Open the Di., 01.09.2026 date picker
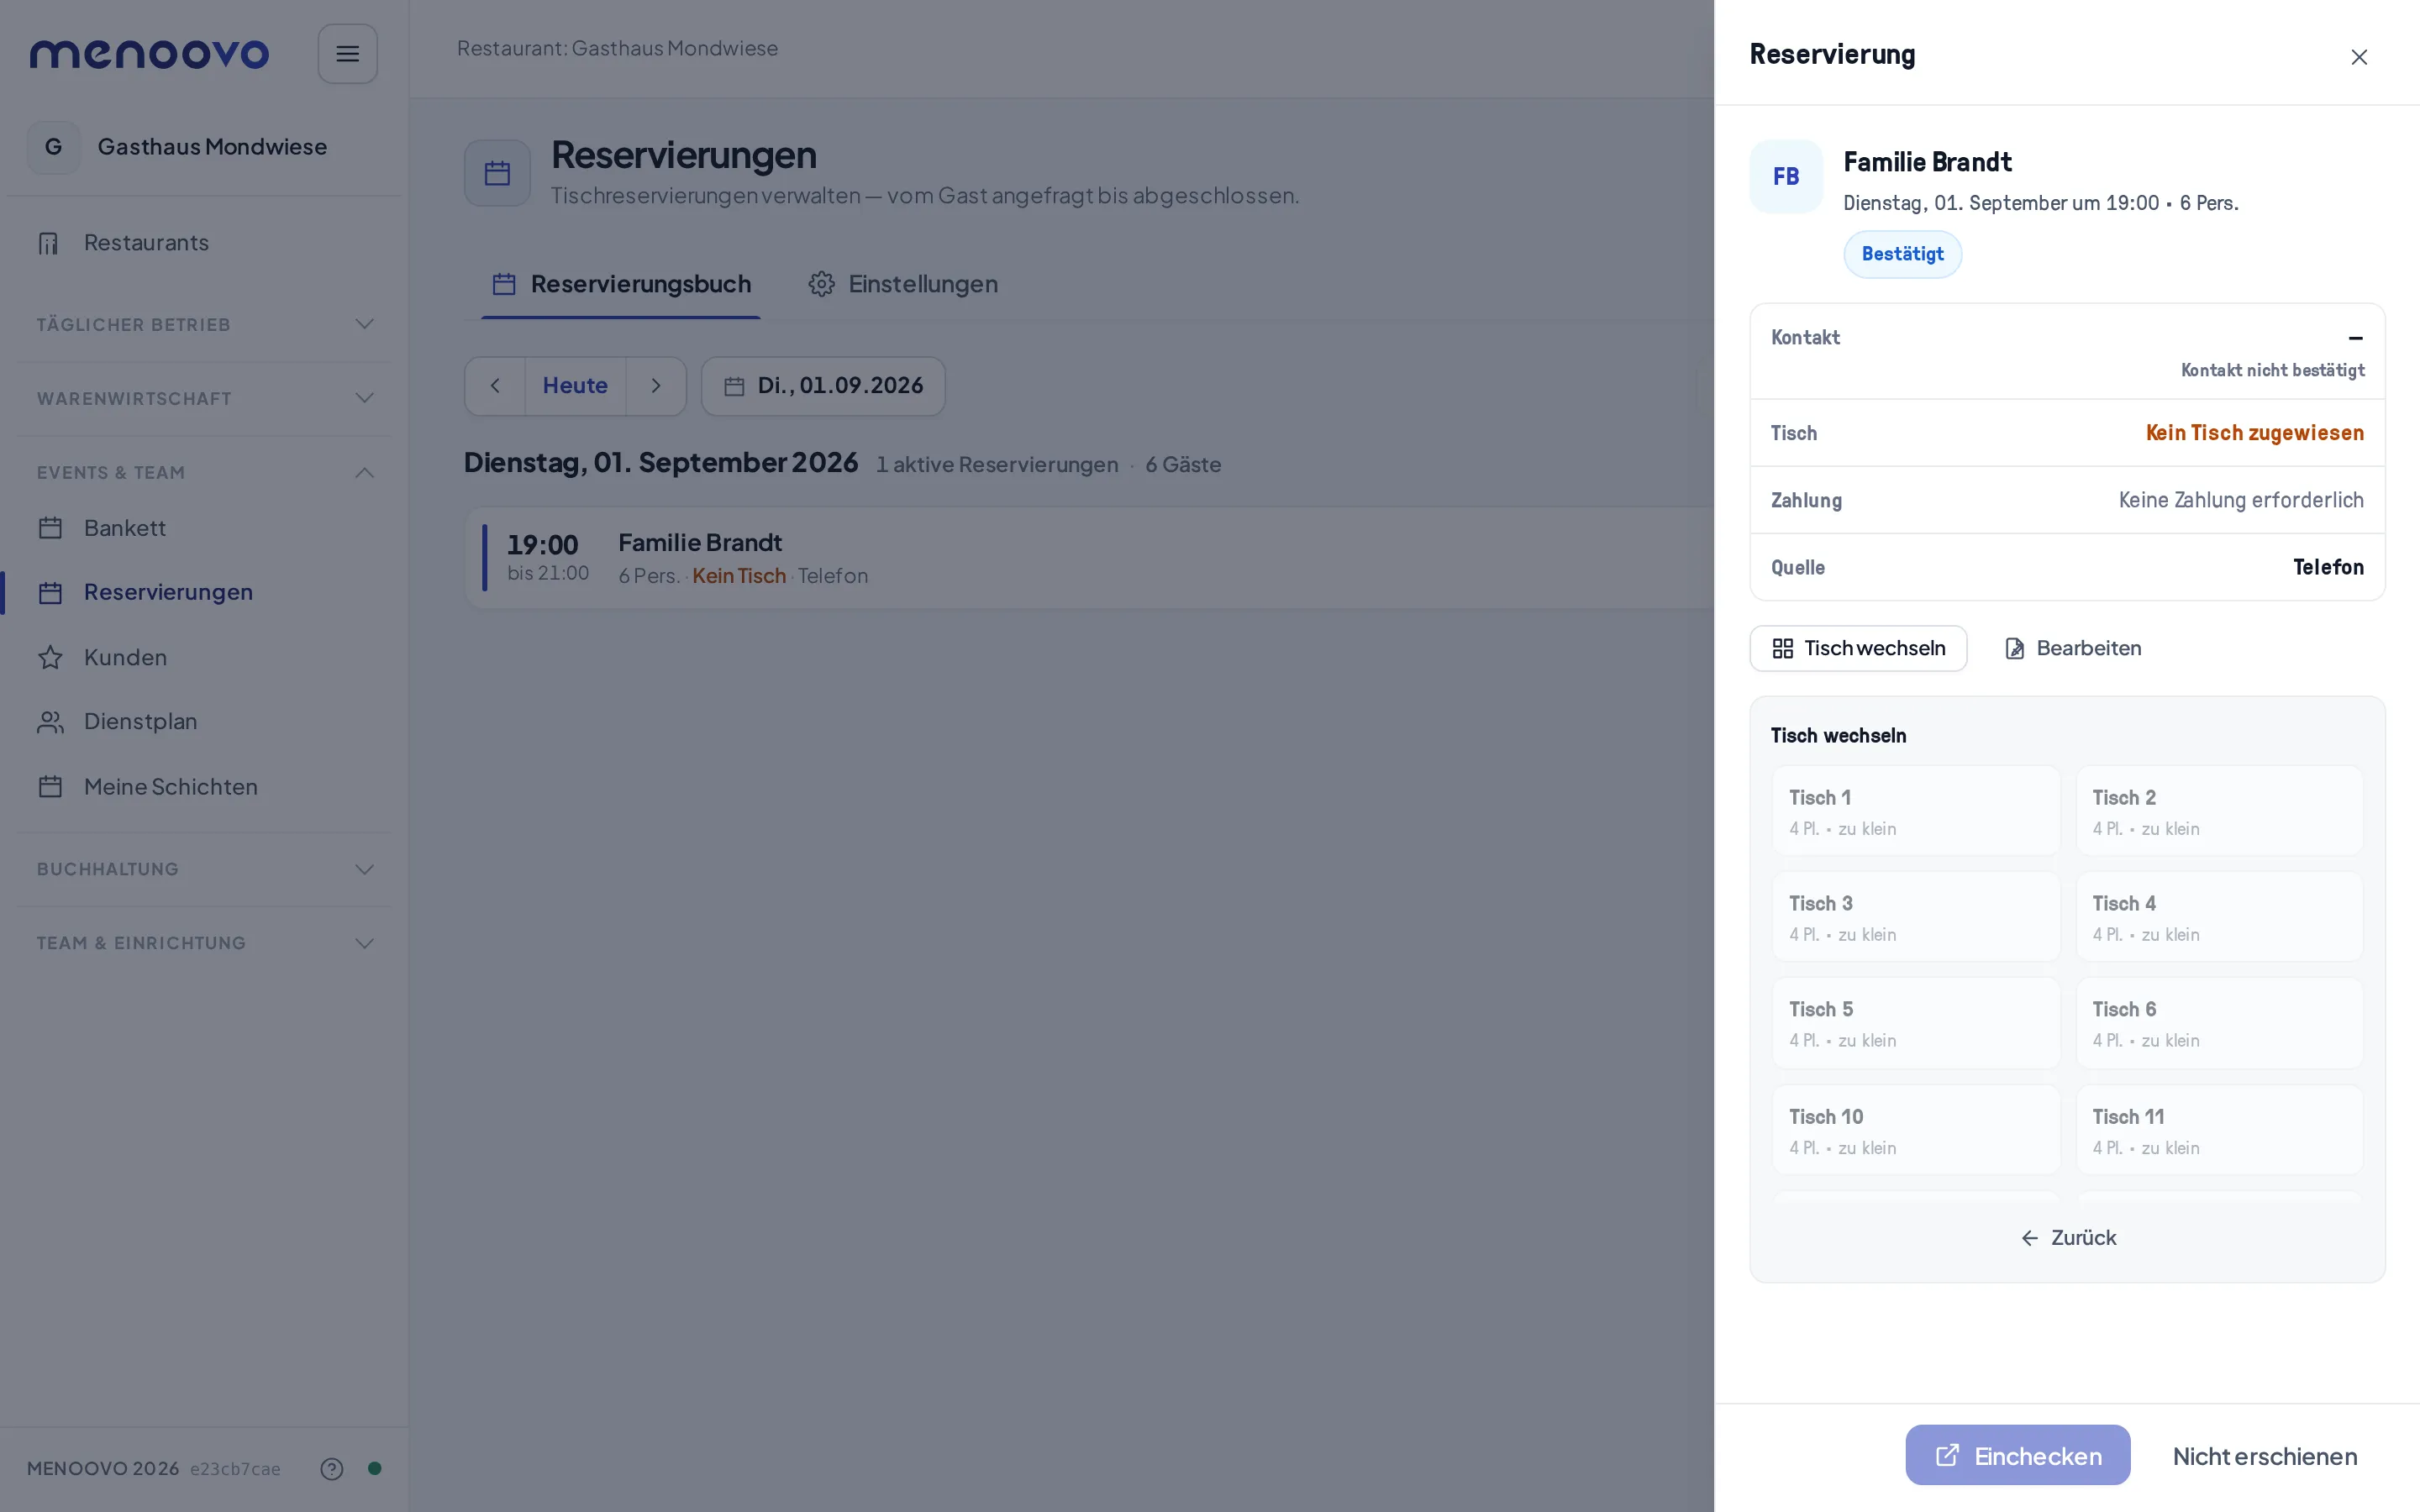This screenshot has width=2420, height=1512. (x=823, y=386)
